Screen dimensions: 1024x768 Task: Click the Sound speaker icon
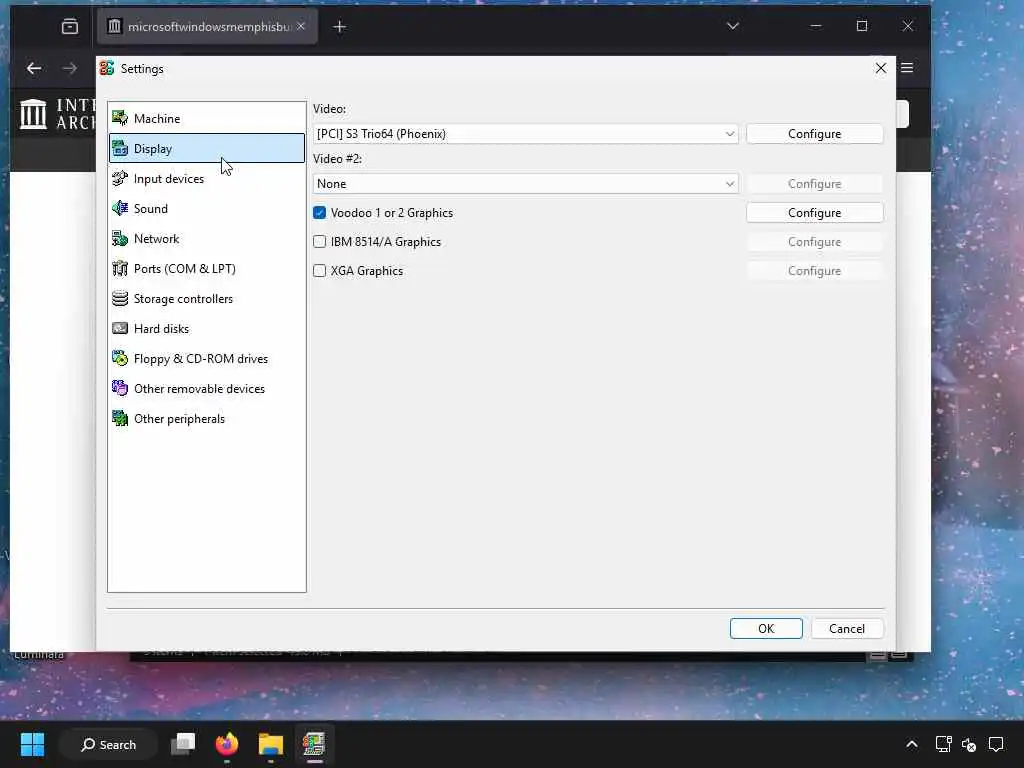tap(120, 208)
